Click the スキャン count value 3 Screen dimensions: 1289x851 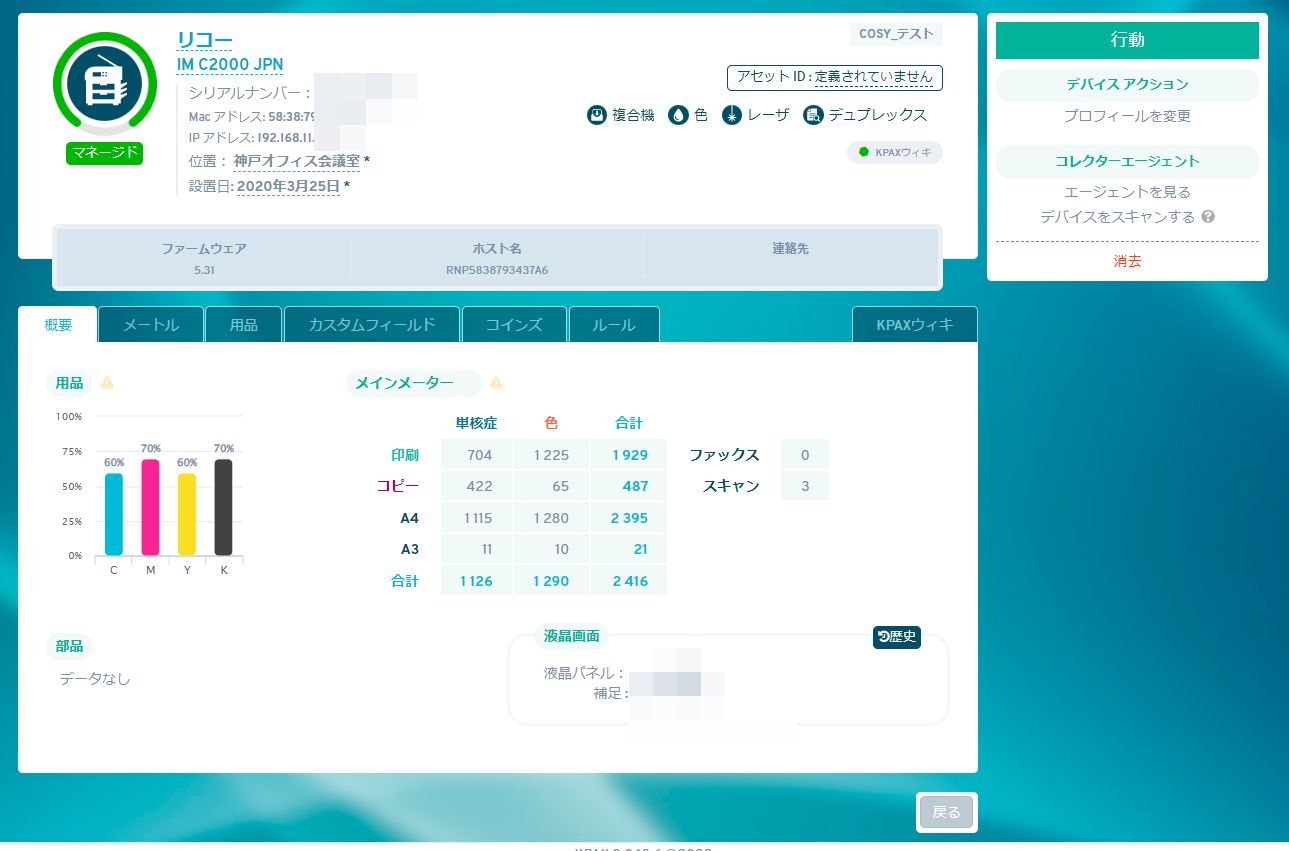pyautogui.click(x=805, y=486)
